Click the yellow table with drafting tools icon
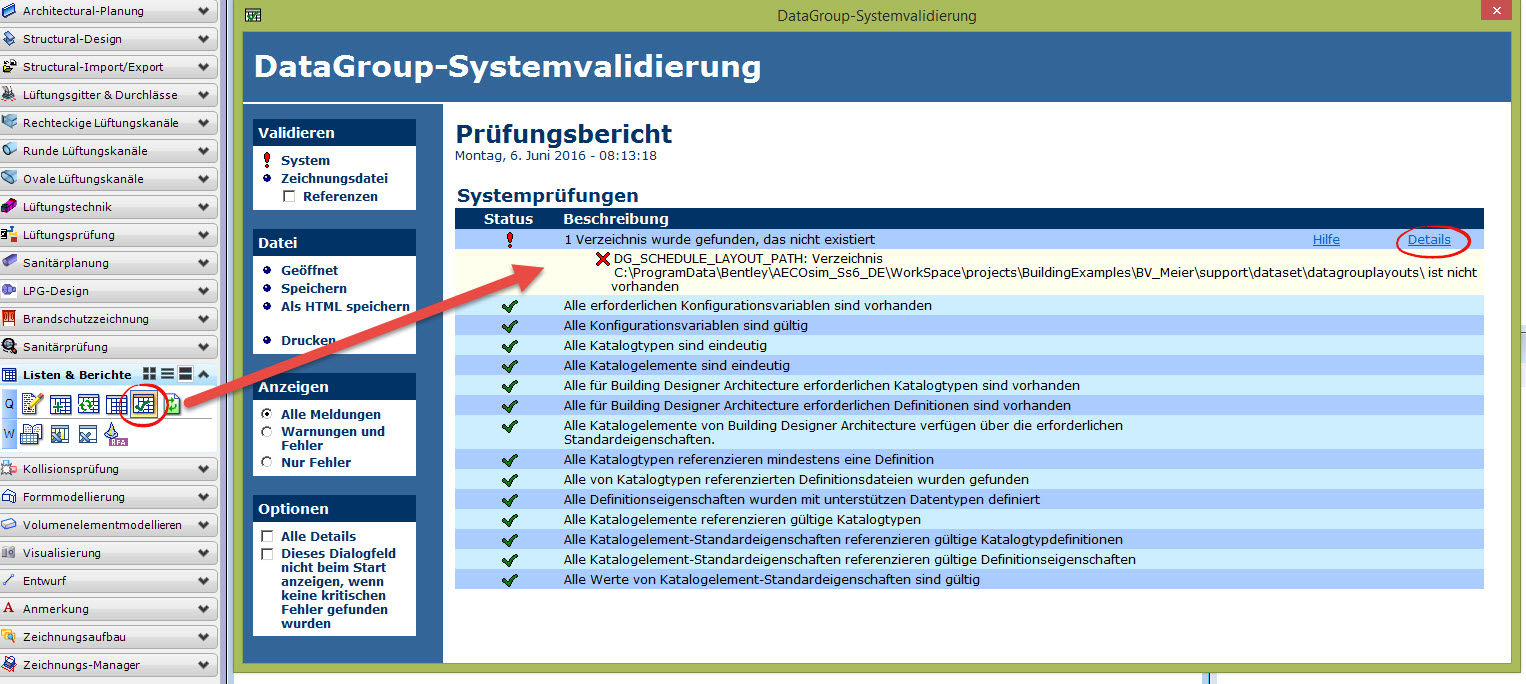This screenshot has height=684, width=1526. 60,433
